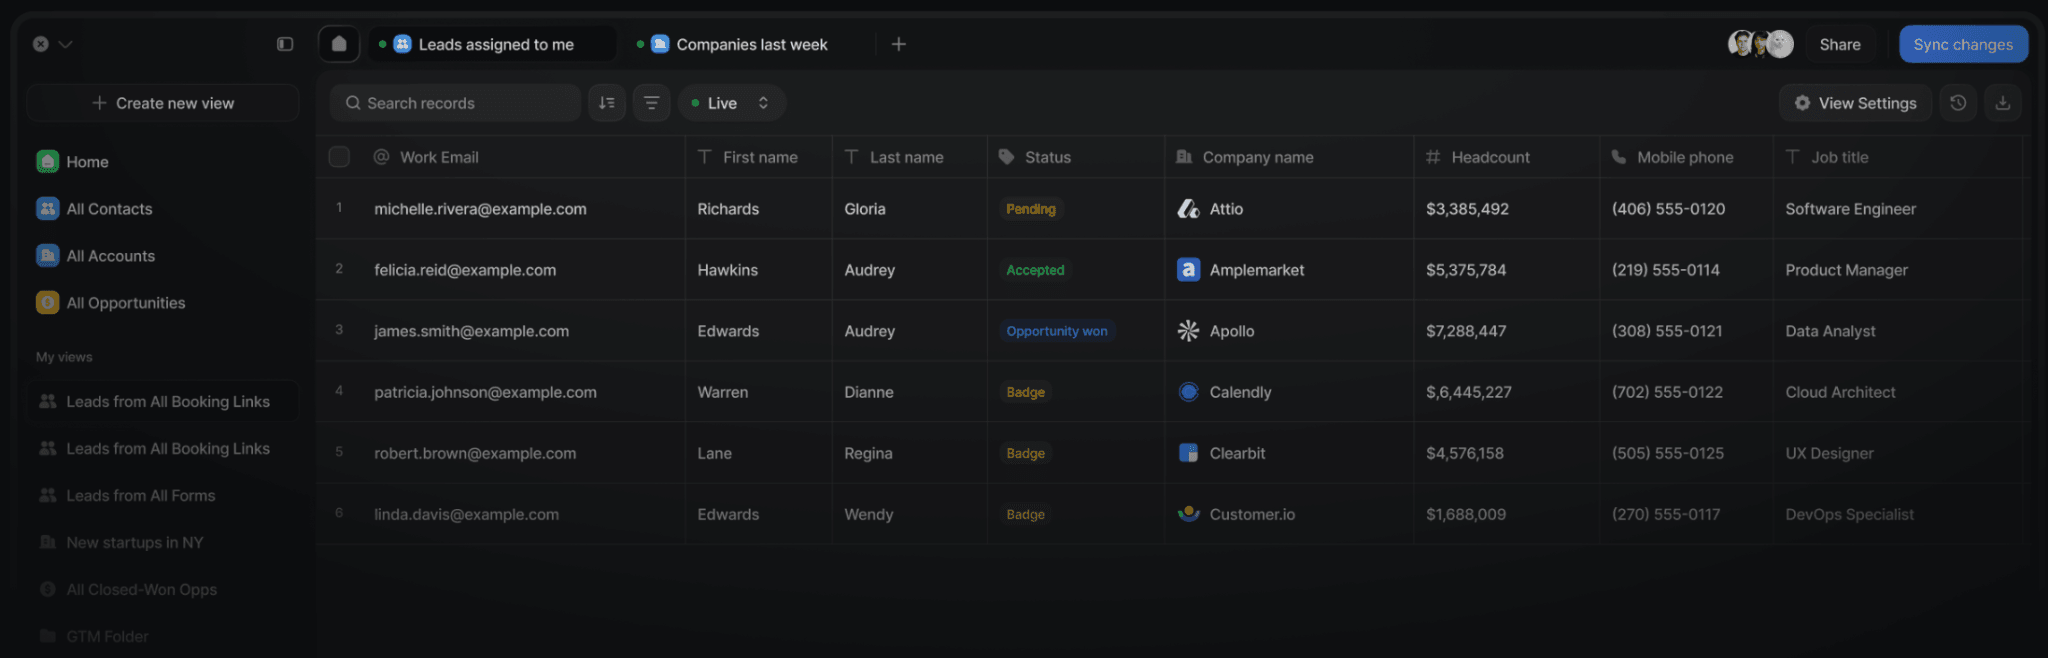The width and height of the screenshot is (2048, 658).
Task: Click the Share button
Action: 1840,44
